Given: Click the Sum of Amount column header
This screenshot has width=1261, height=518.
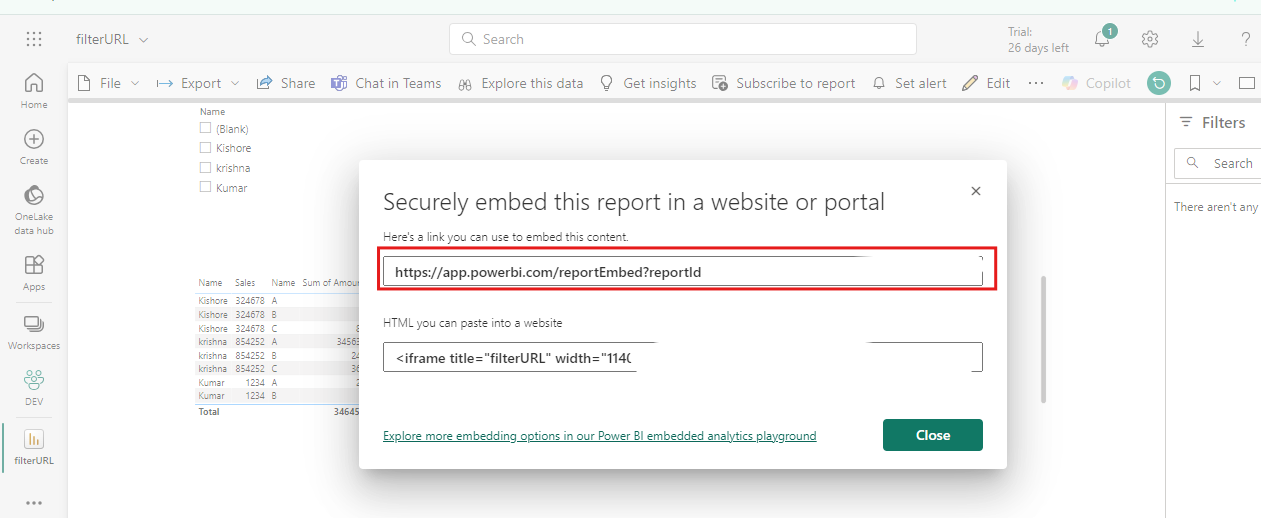Looking at the screenshot, I should pos(331,283).
